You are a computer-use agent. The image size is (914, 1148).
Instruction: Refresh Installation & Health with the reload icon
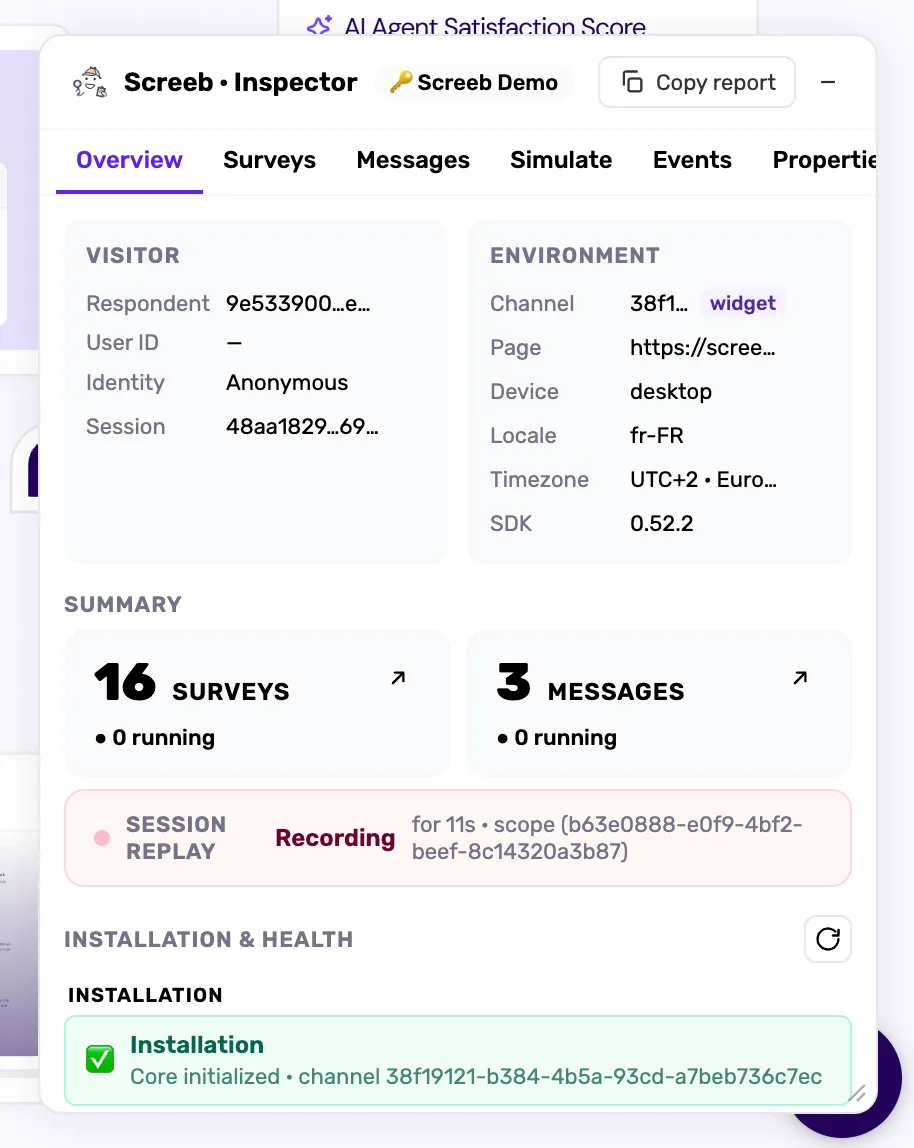[828, 939]
